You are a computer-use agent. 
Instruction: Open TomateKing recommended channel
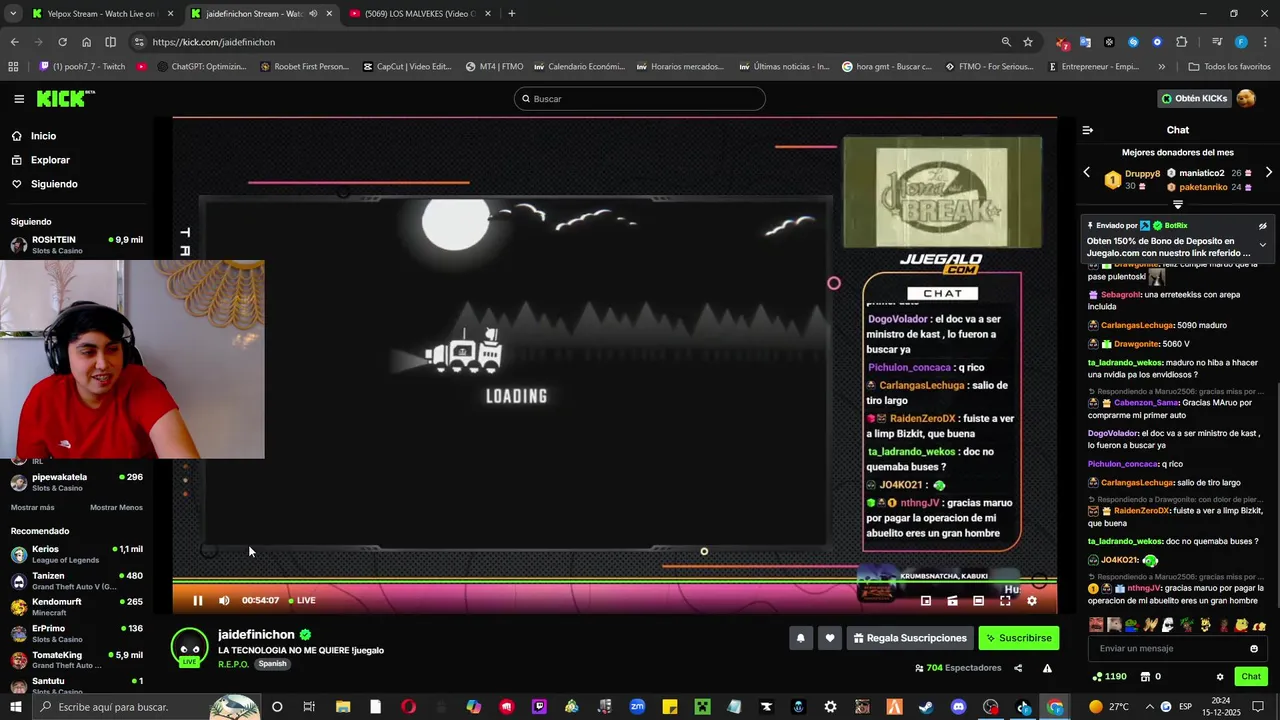coord(77,660)
